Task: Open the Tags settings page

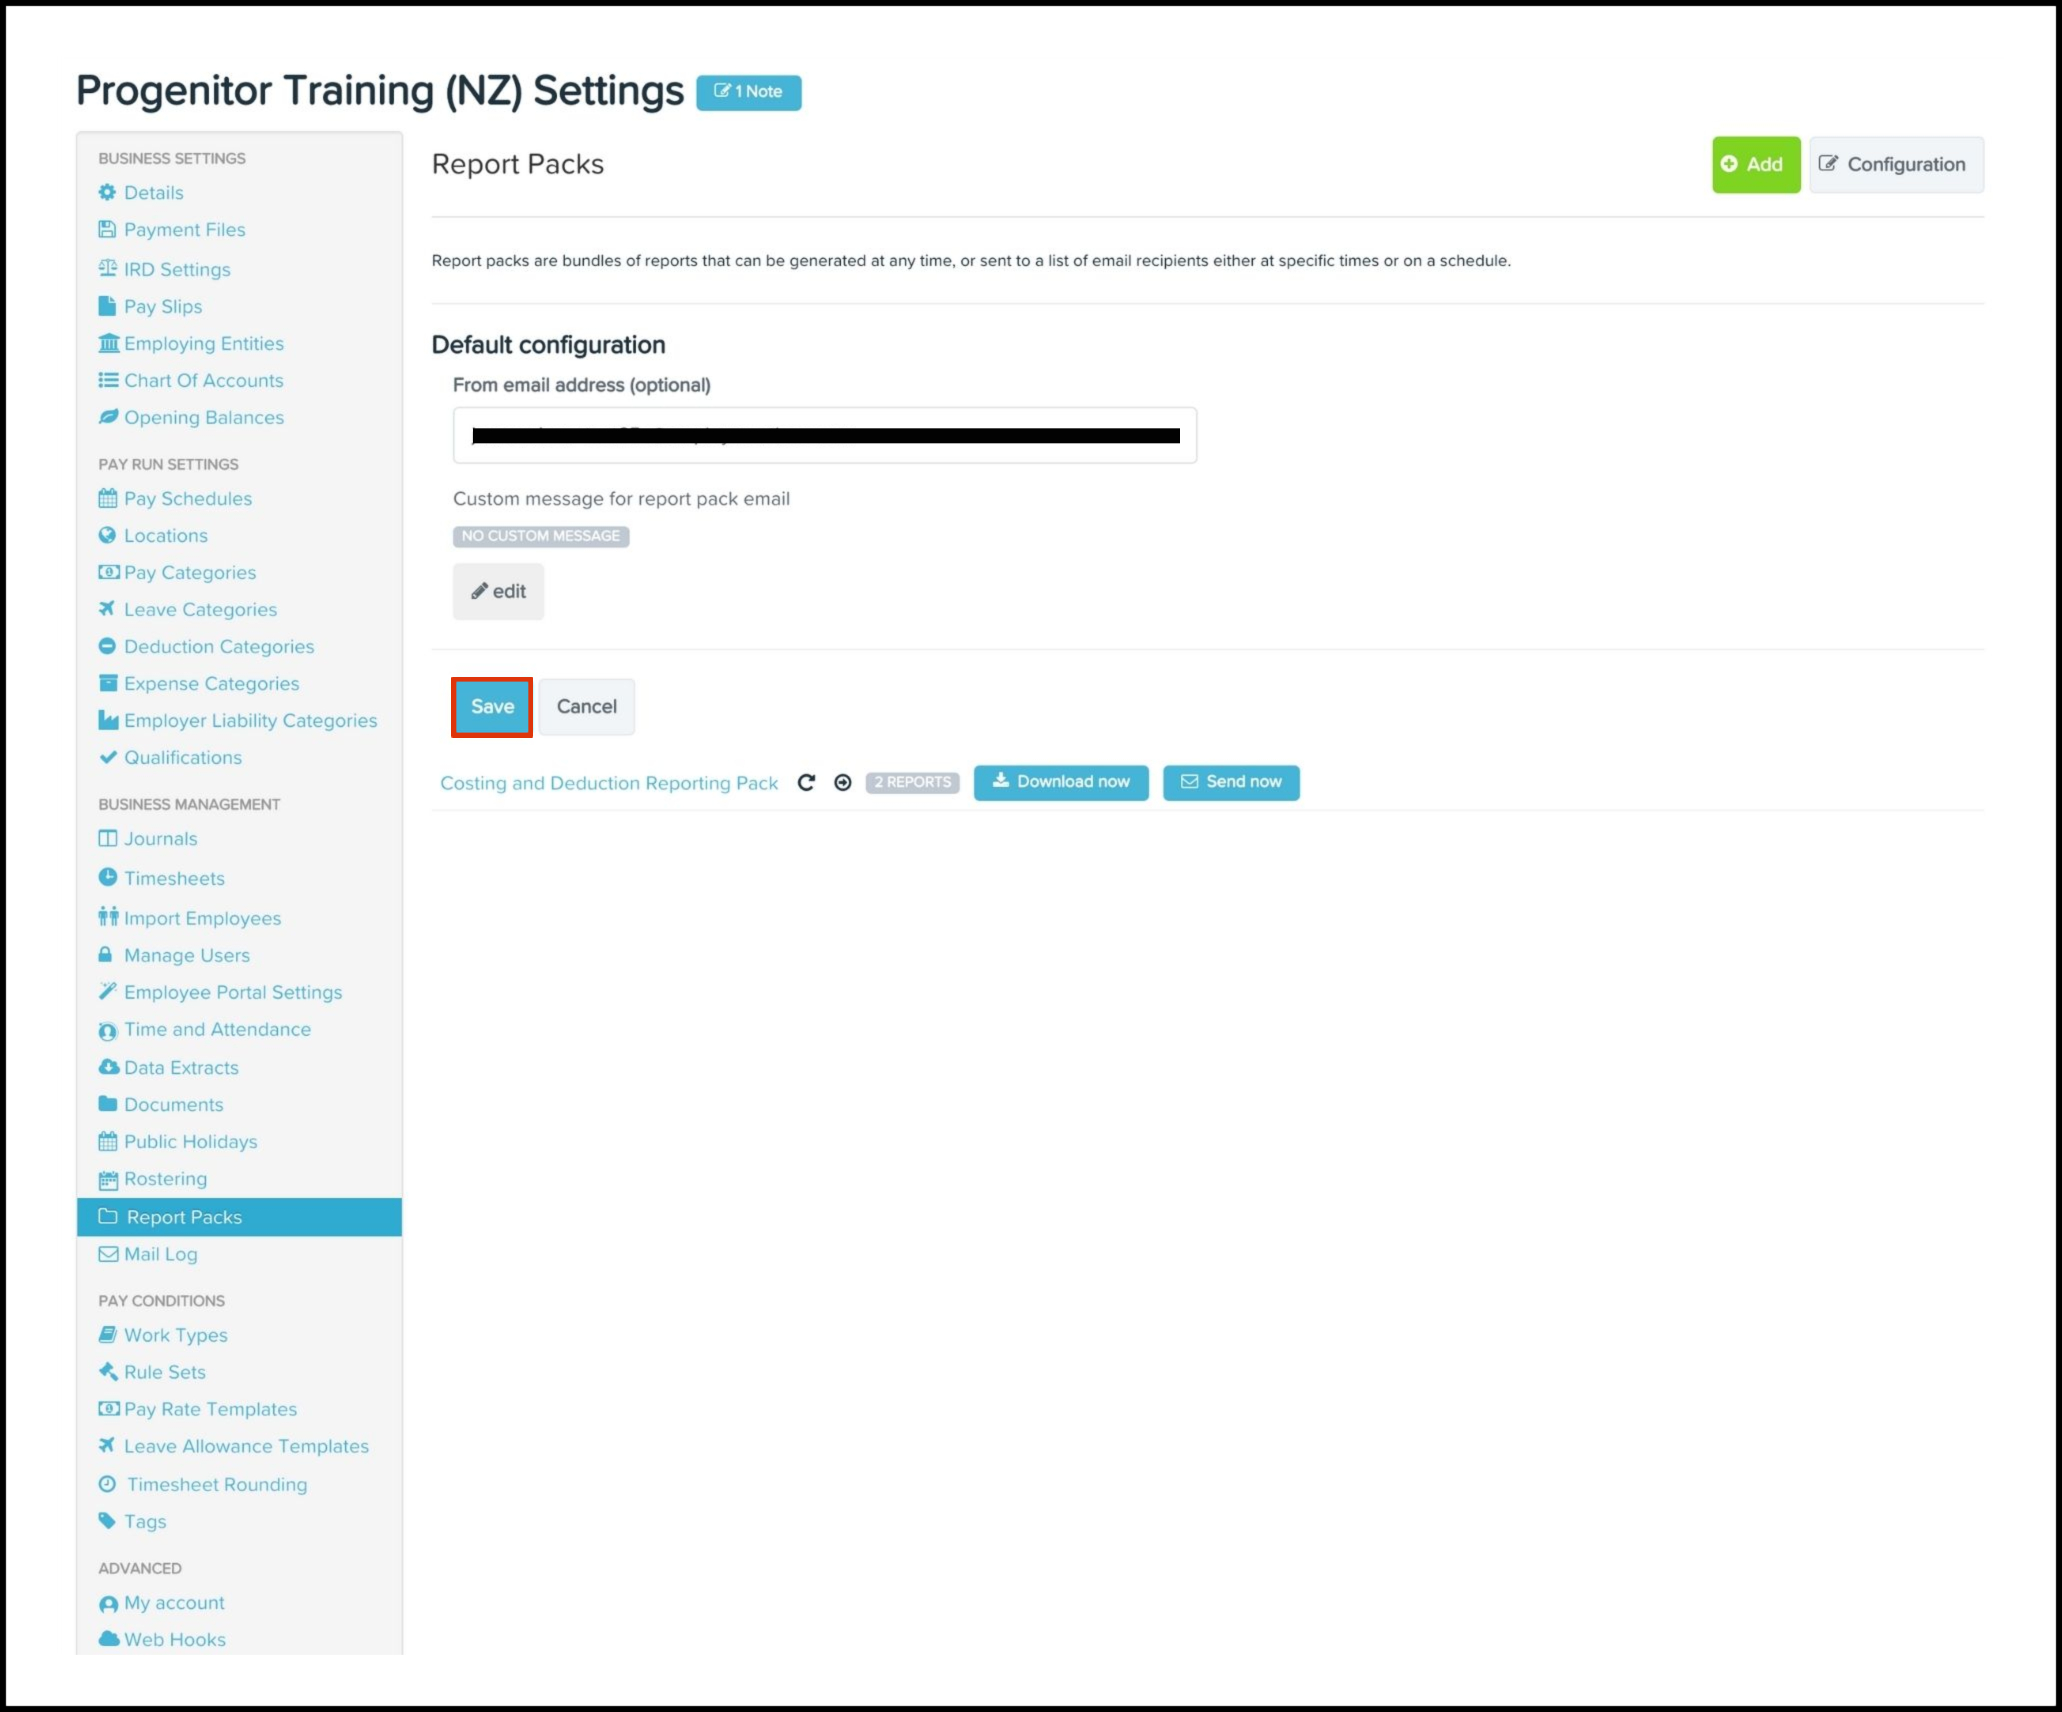Action: click(145, 1521)
